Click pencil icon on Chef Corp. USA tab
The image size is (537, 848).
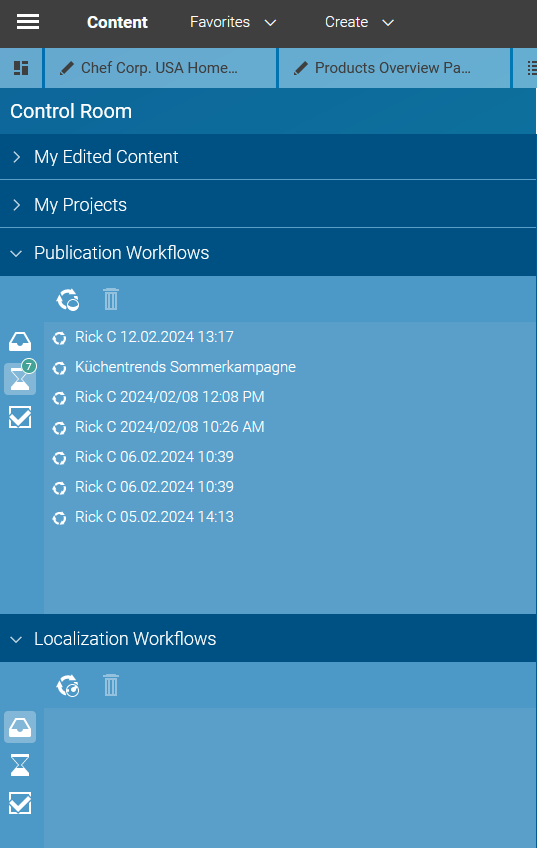pyautogui.click(x=67, y=68)
